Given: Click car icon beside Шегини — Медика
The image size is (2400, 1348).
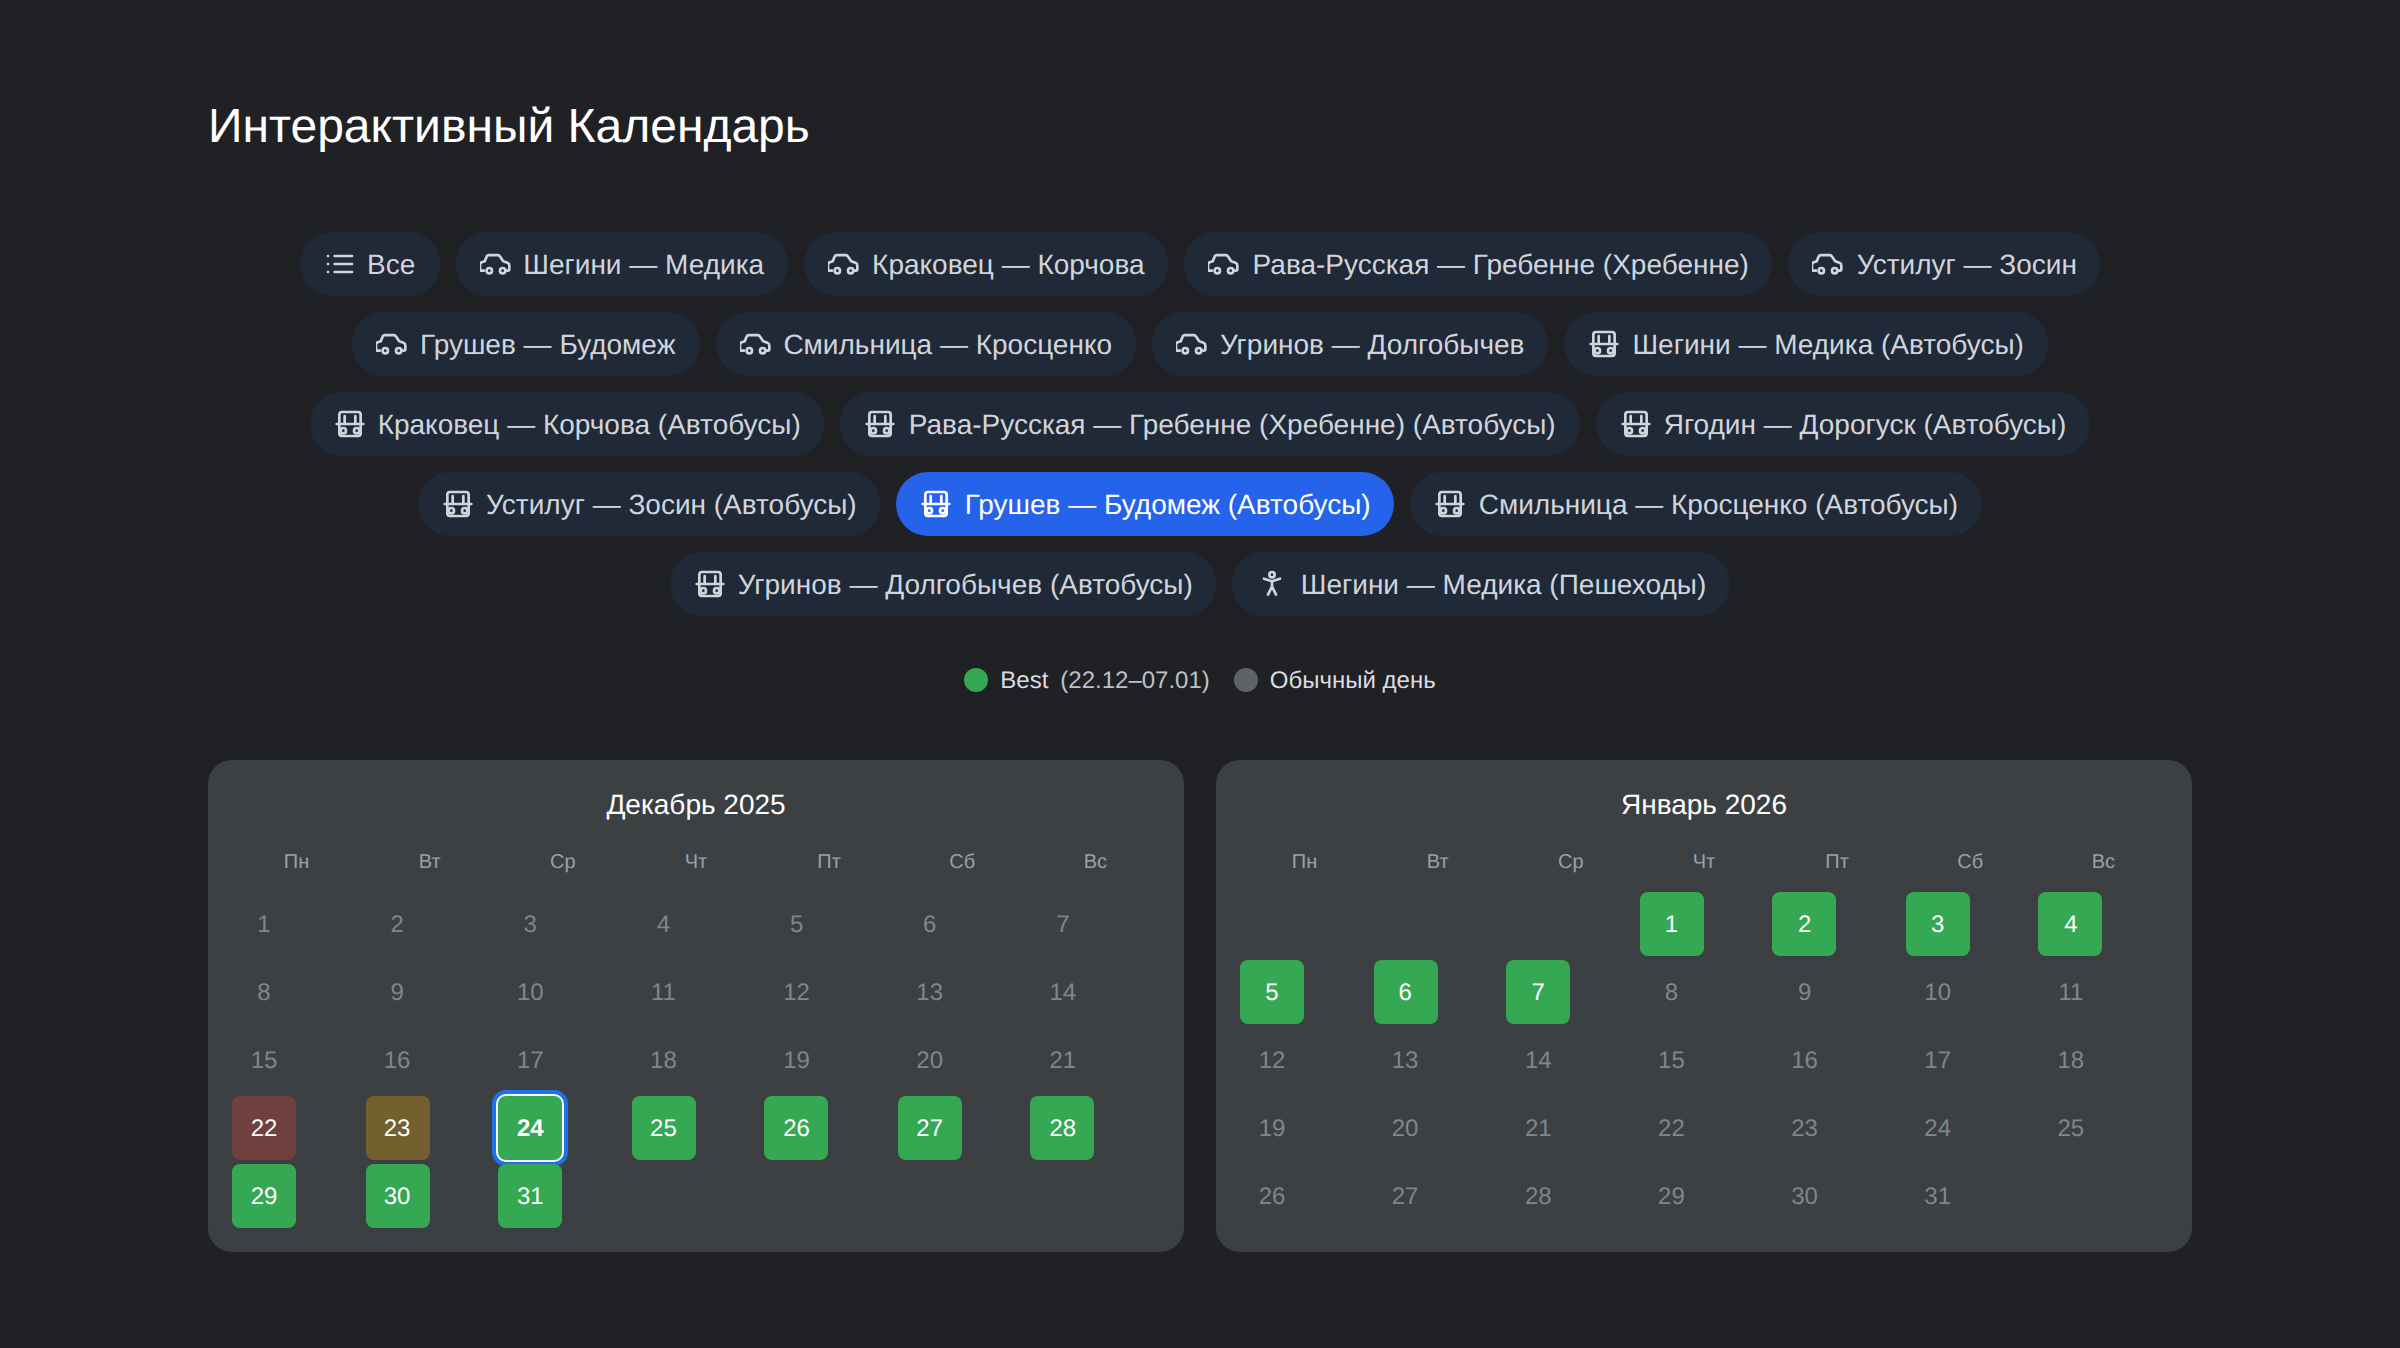Looking at the screenshot, I should (x=494, y=264).
